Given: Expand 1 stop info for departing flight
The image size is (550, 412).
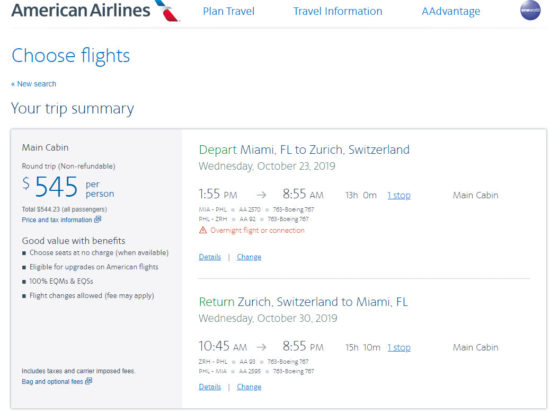Looking at the screenshot, I should [399, 195].
